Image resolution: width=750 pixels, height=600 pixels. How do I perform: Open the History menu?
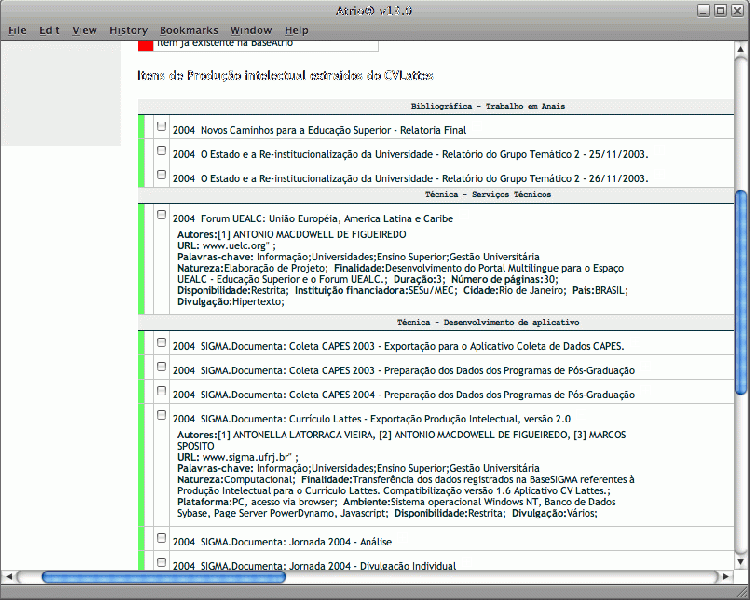tap(128, 30)
